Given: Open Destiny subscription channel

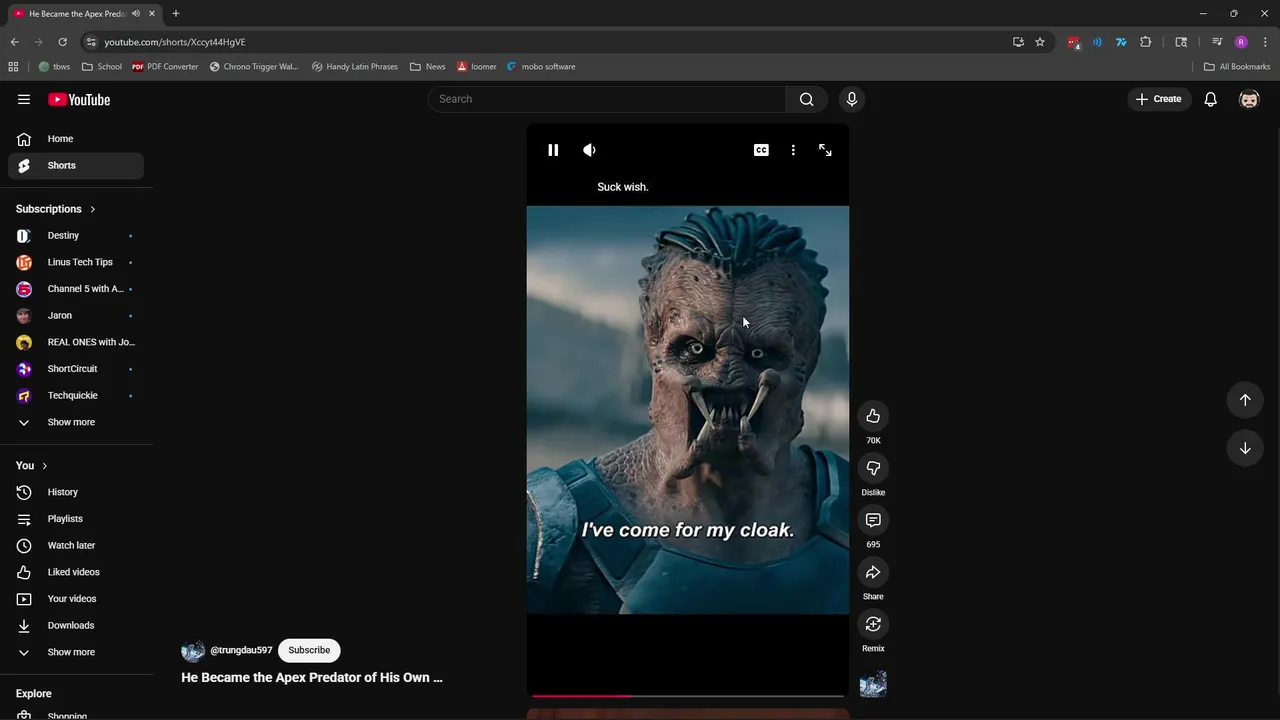Looking at the screenshot, I should 76,235.
